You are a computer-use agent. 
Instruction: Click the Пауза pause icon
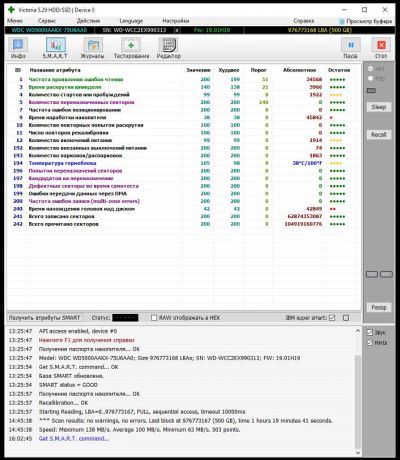click(x=350, y=48)
